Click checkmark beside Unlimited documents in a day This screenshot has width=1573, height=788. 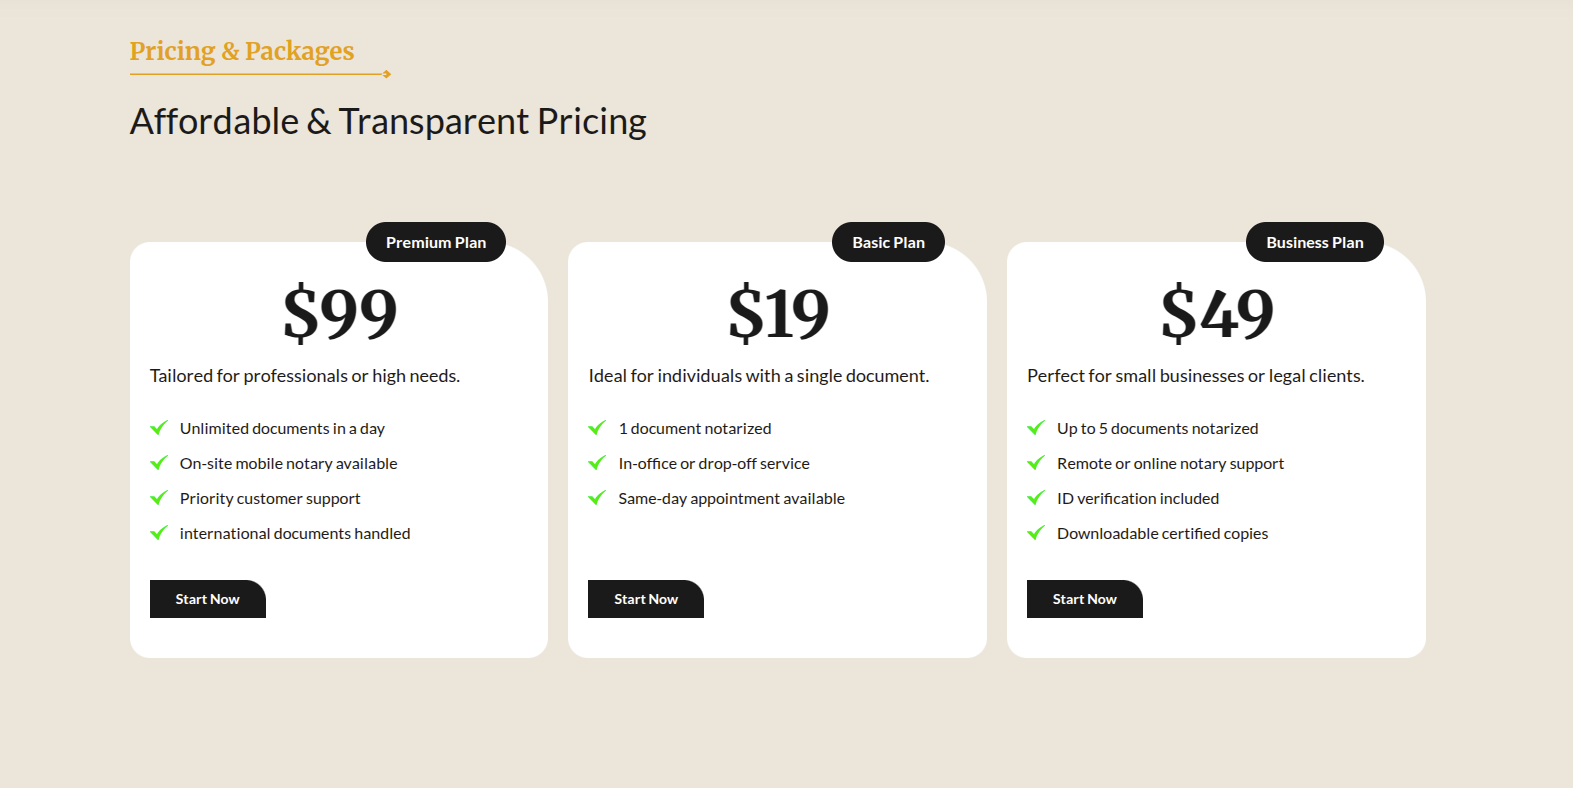pyautogui.click(x=159, y=428)
